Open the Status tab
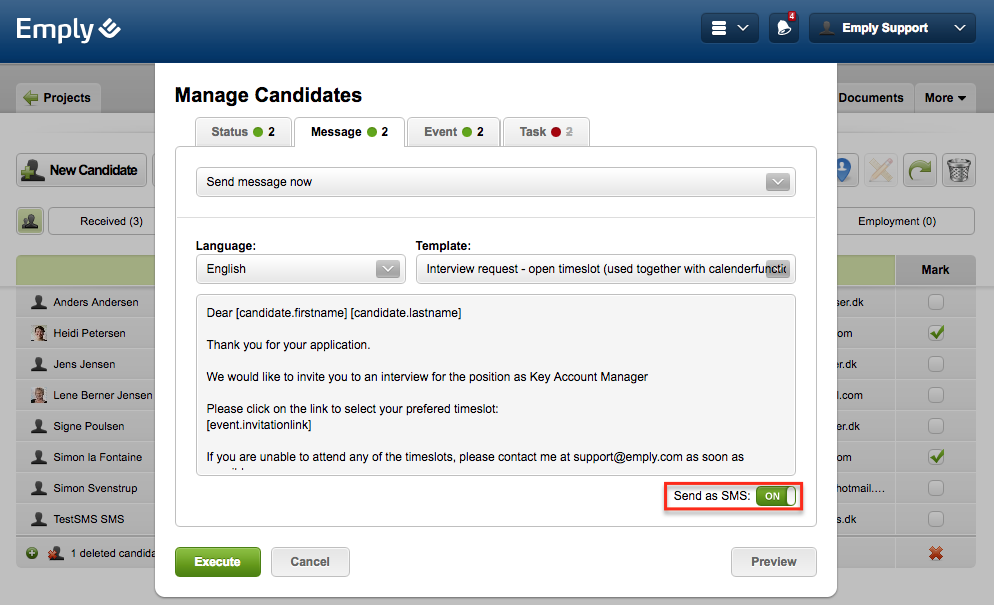Screen dimensions: 994x605 242,132
